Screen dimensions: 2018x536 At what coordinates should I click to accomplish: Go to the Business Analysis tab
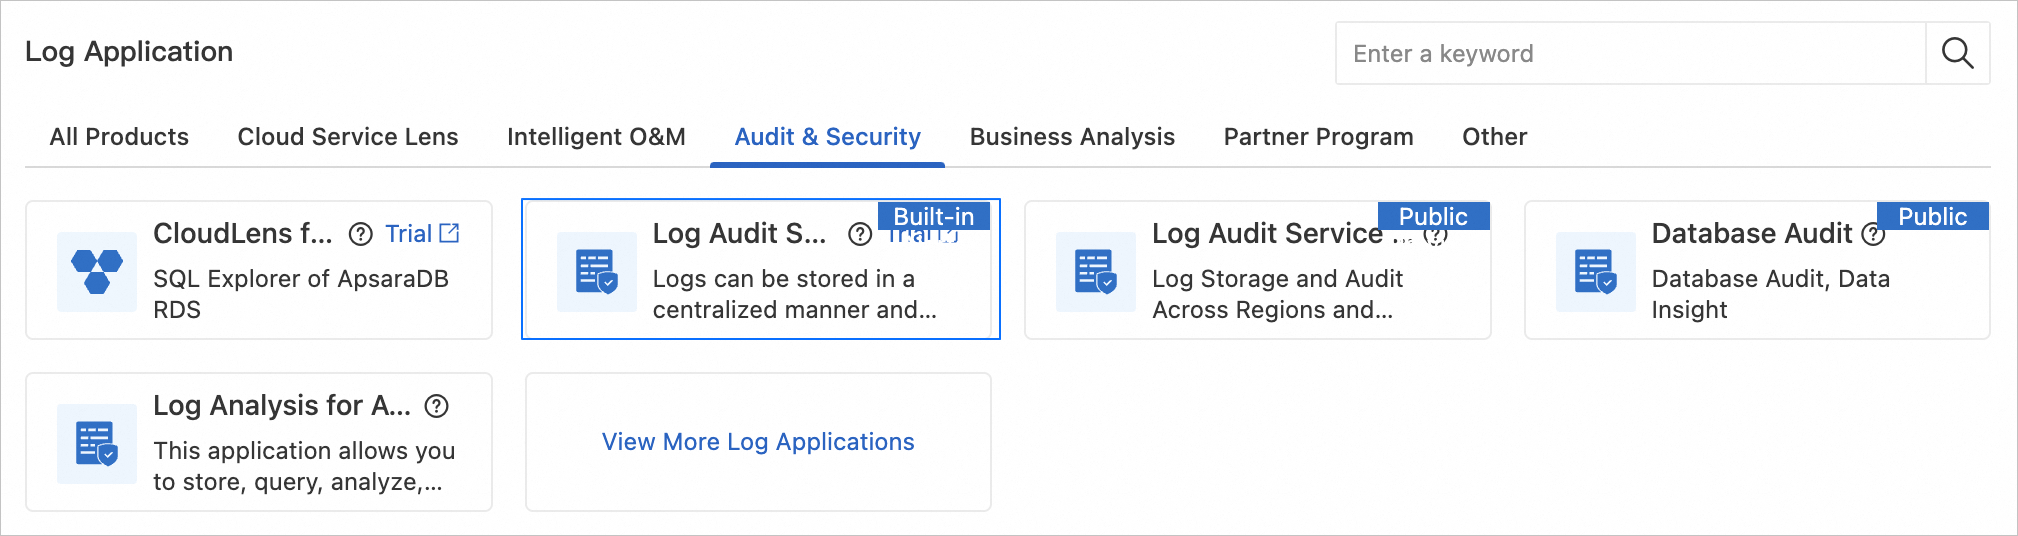click(x=1072, y=137)
